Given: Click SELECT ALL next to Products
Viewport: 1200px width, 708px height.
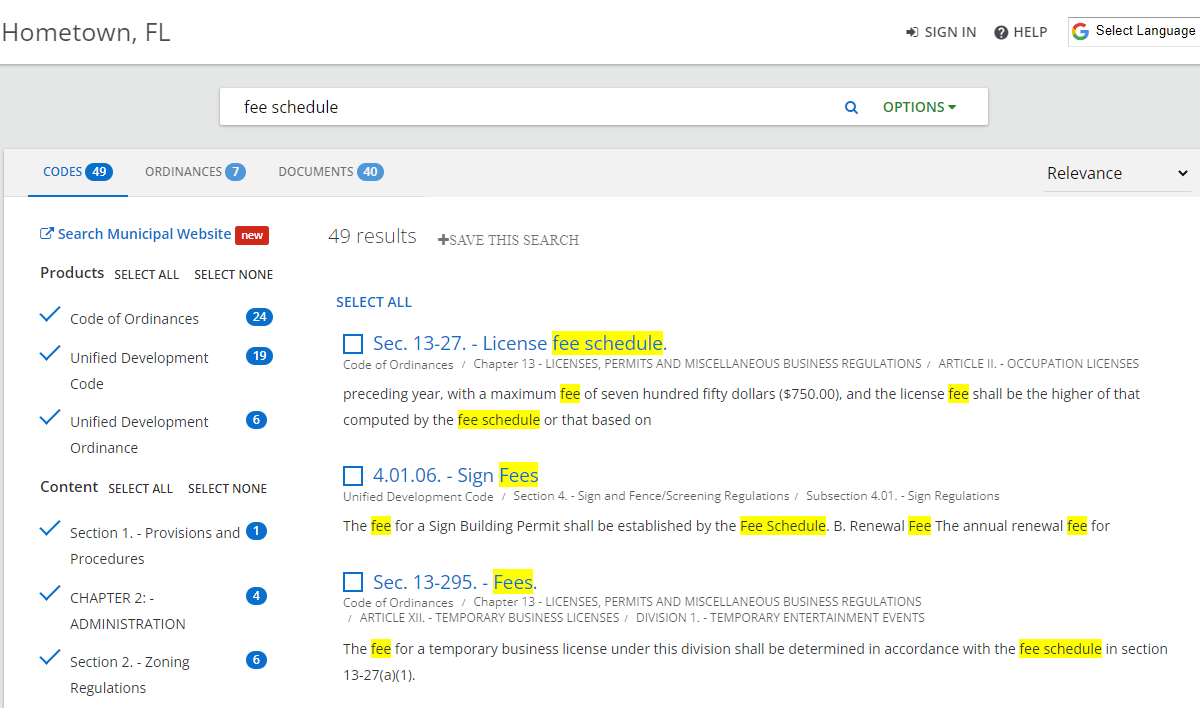Looking at the screenshot, I should 147,275.
